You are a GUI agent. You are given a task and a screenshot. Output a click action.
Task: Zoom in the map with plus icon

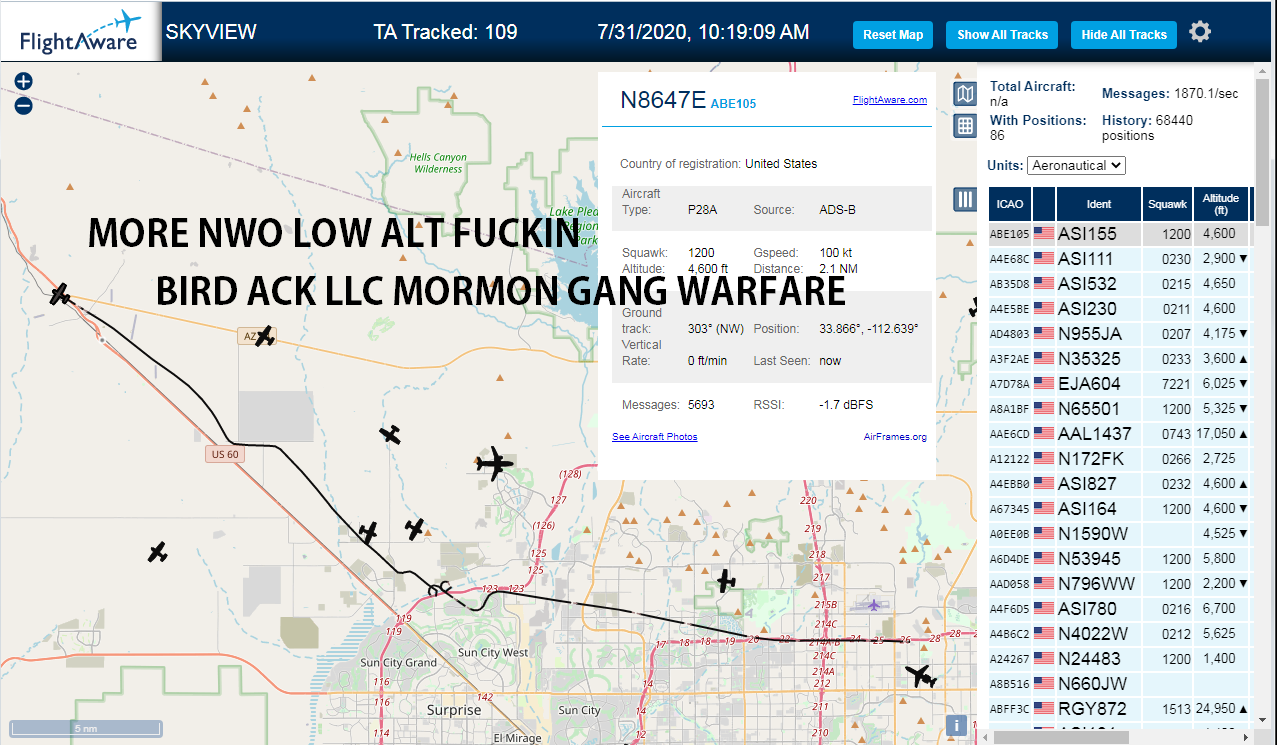click(23, 82)
